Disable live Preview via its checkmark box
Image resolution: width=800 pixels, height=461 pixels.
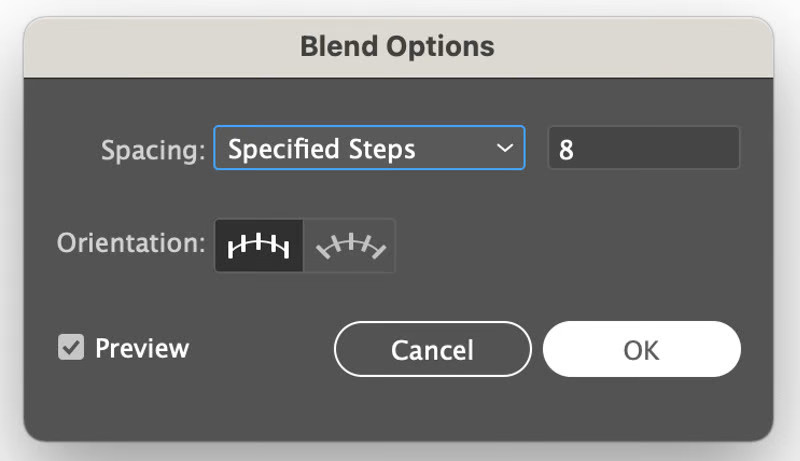point(71,348)
